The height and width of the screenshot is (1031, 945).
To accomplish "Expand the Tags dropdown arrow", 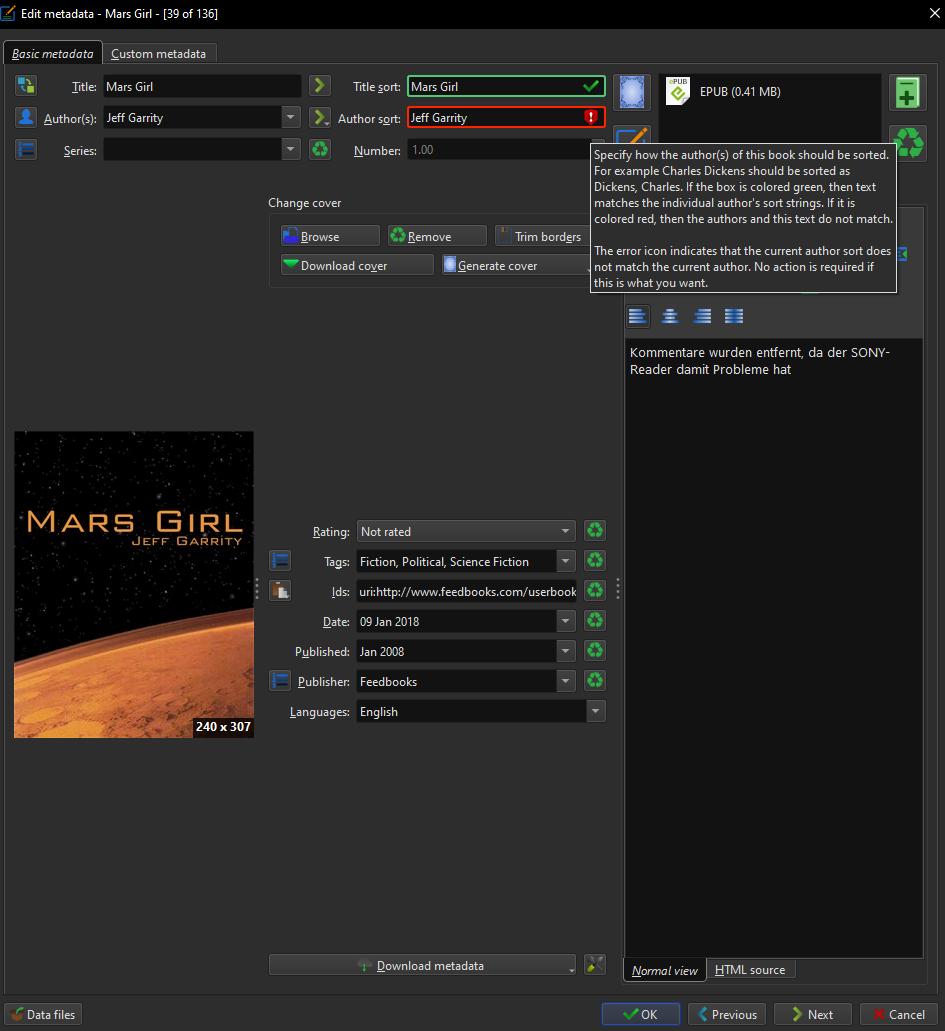I will (566, 561).
